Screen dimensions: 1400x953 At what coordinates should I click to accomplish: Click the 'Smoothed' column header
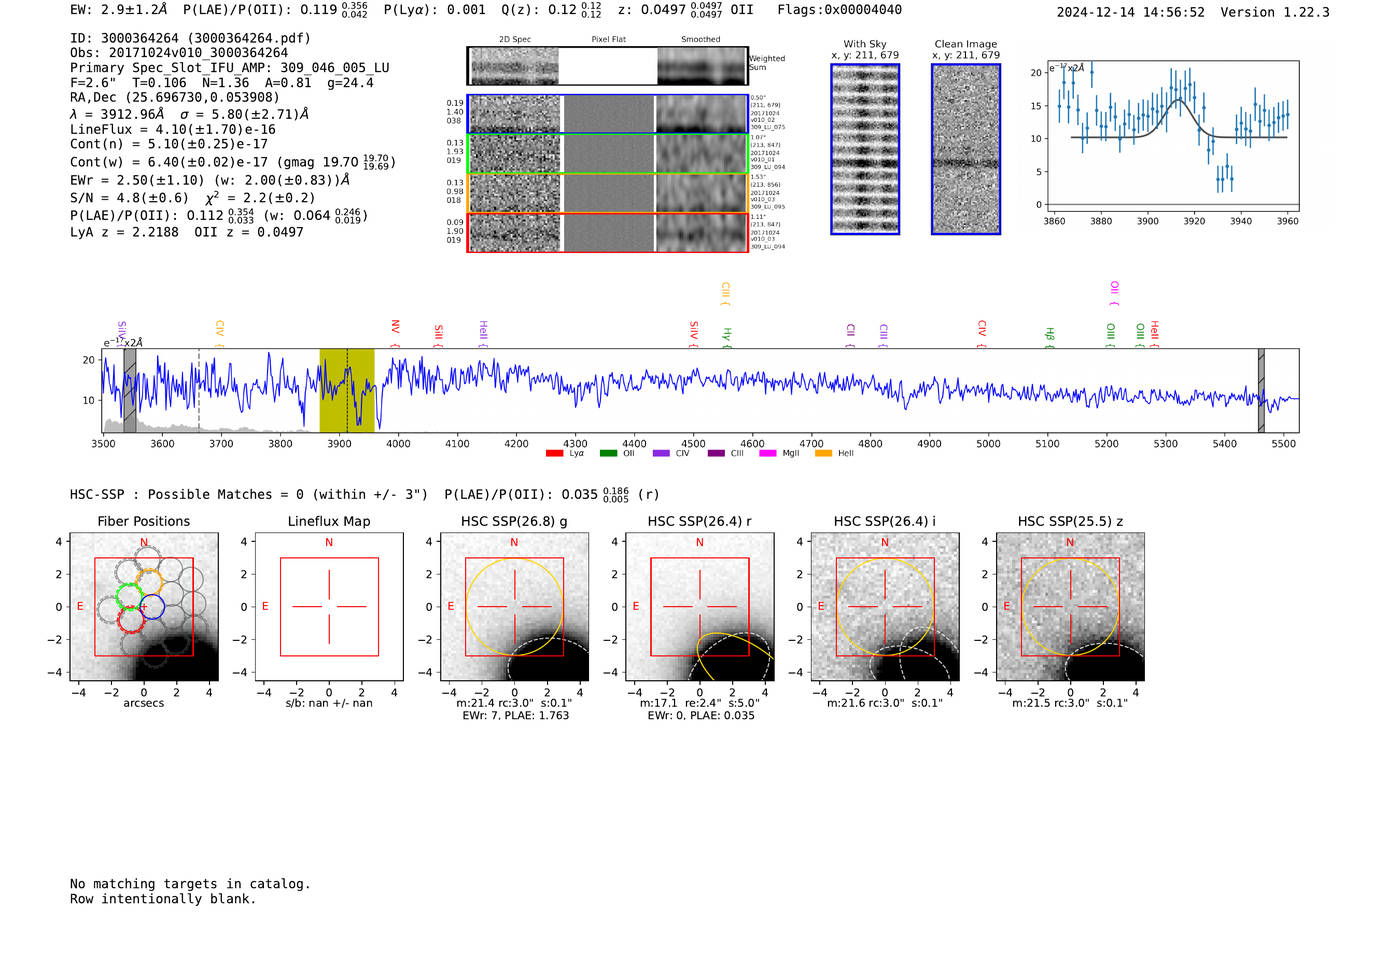click(701, 40)
